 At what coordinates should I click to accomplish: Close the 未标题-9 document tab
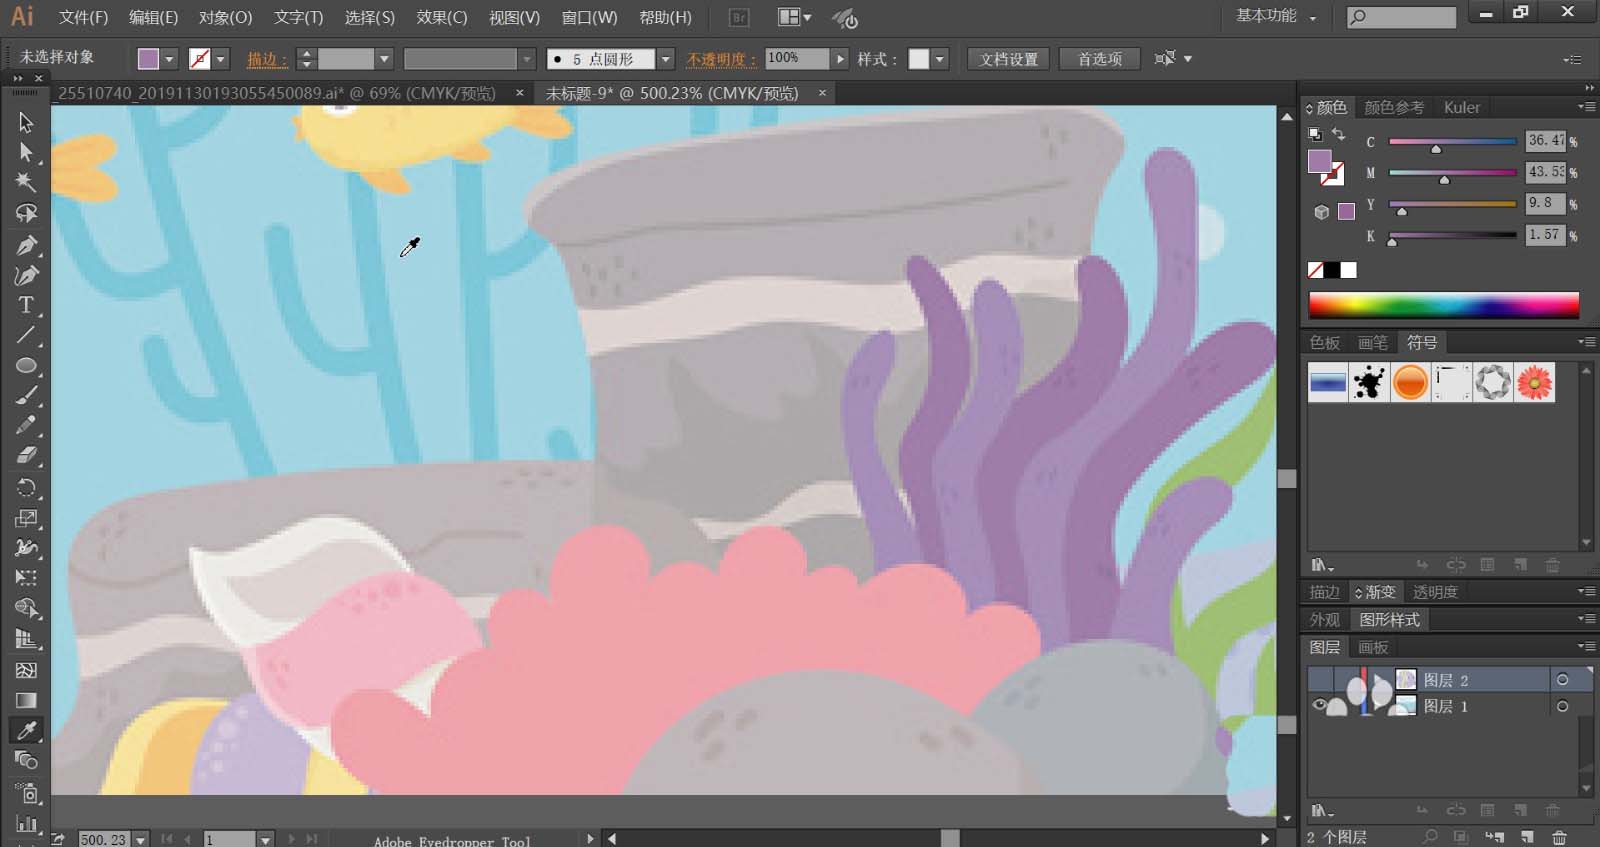click(x=822, y=93)
